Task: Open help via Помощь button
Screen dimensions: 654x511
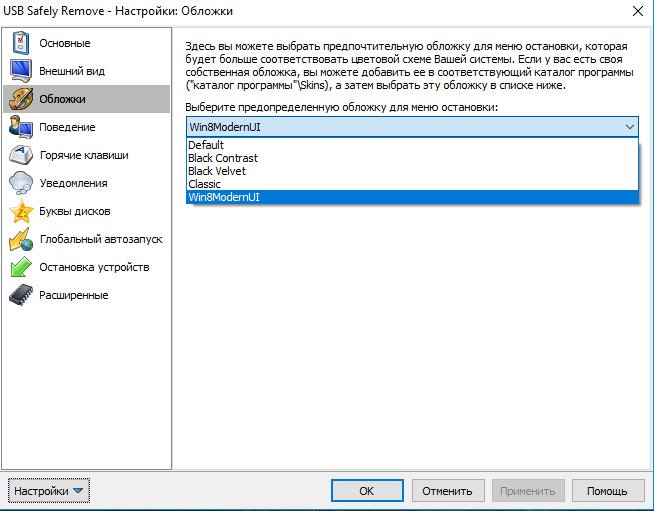Action: click(608, 491)
